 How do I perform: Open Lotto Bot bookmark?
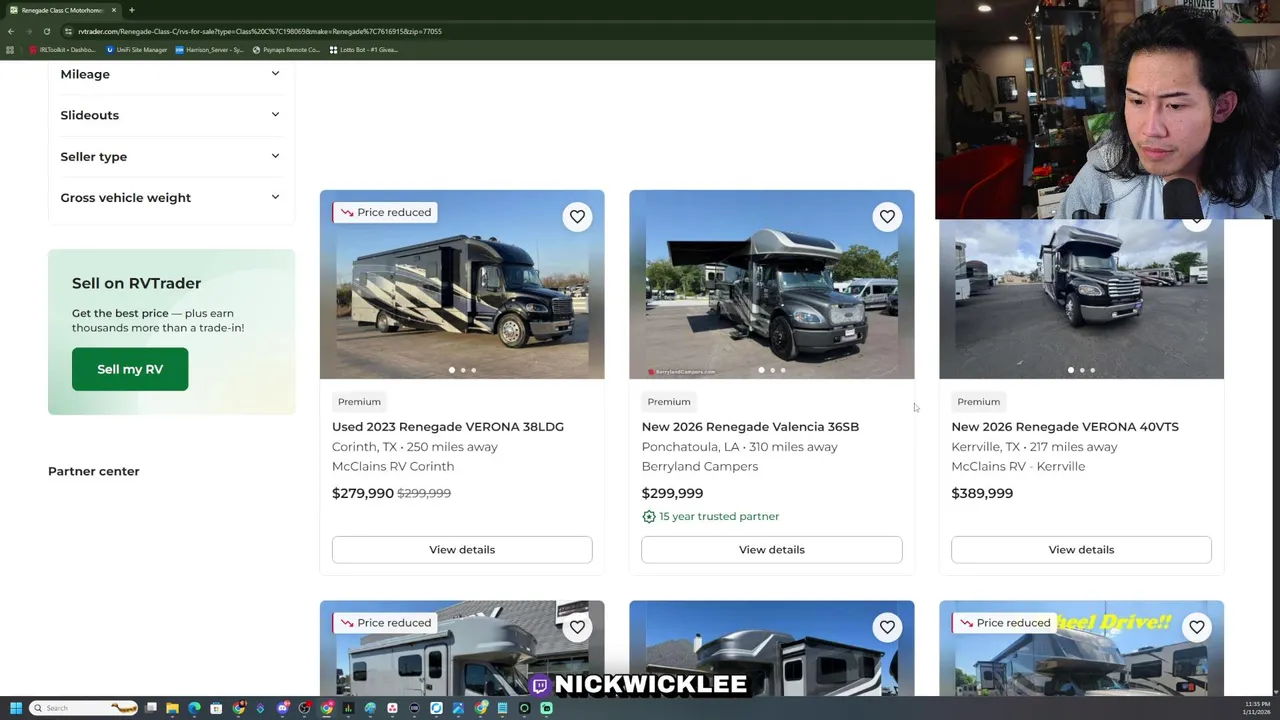[x=364, y=49]
